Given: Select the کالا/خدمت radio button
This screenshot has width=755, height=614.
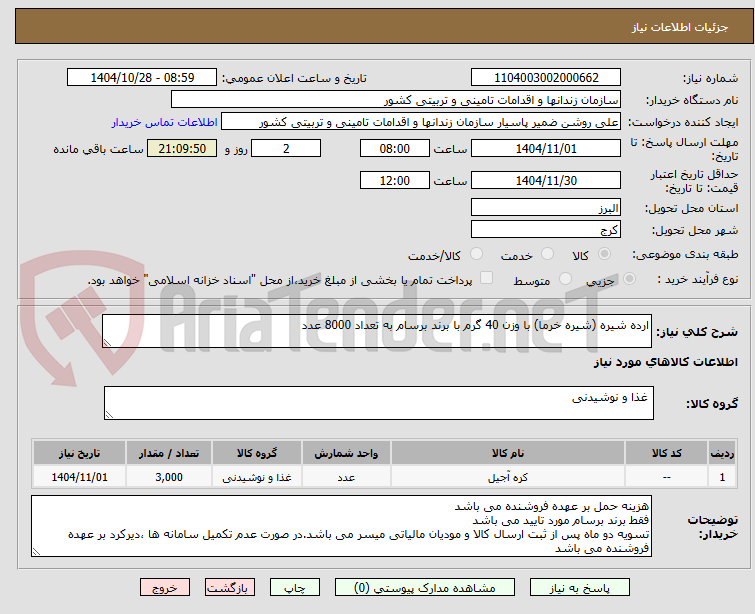Looking at the screenshot, I should (476, 254).
